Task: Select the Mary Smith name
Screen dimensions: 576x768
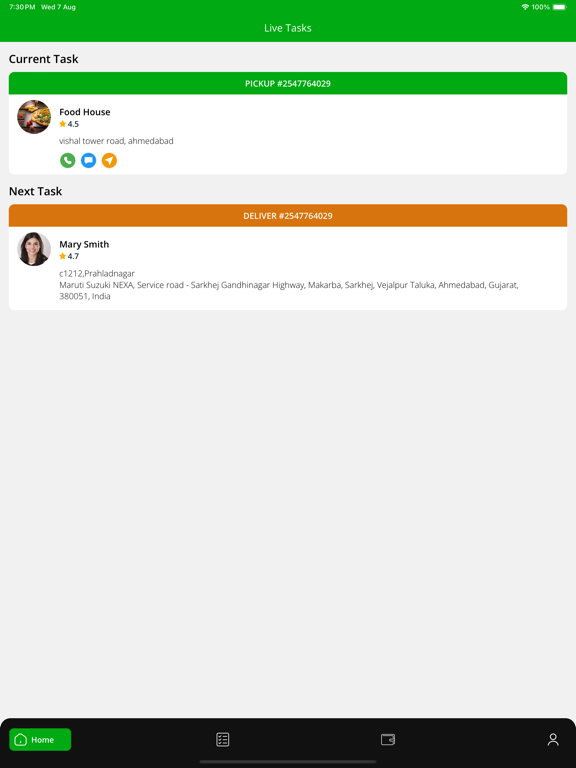Action: tap(84, 244)
